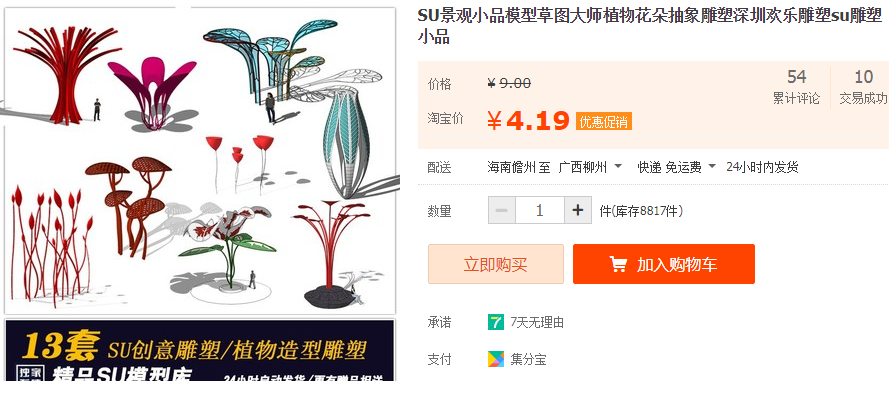Click the 集分宝 payment label
This screenshot has height=404, width=889.
(x=528, y=359)
